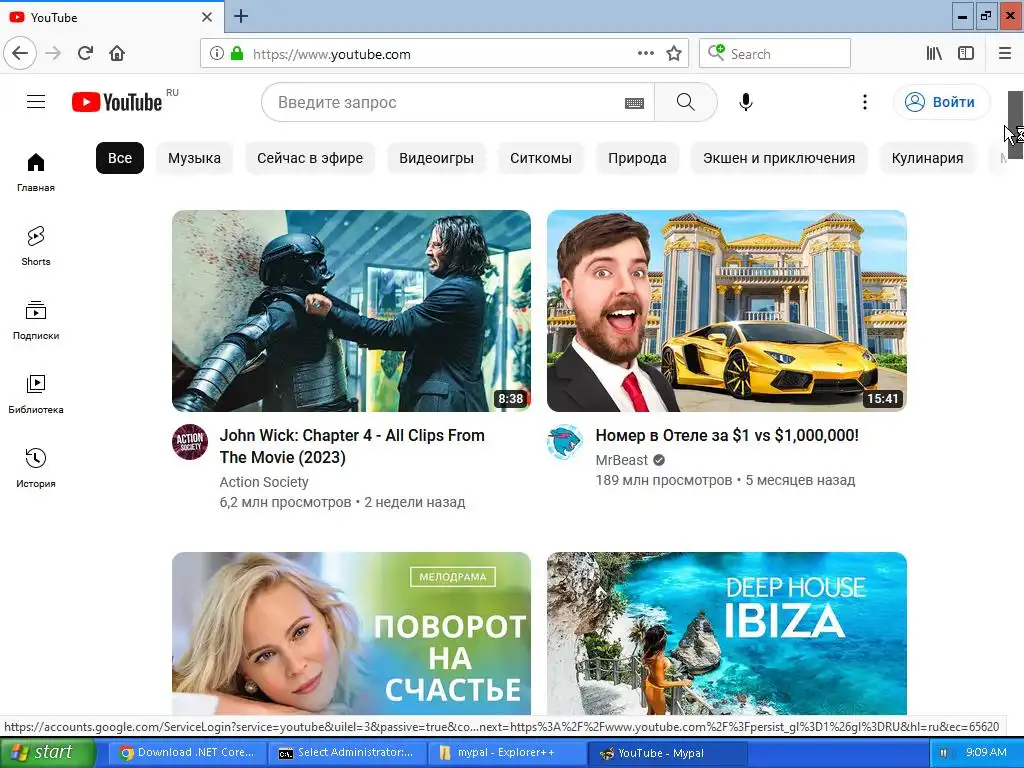The image size is (1024, 768).
Task: Select the Видеоигры filter chip
Action: click(436, 158)
